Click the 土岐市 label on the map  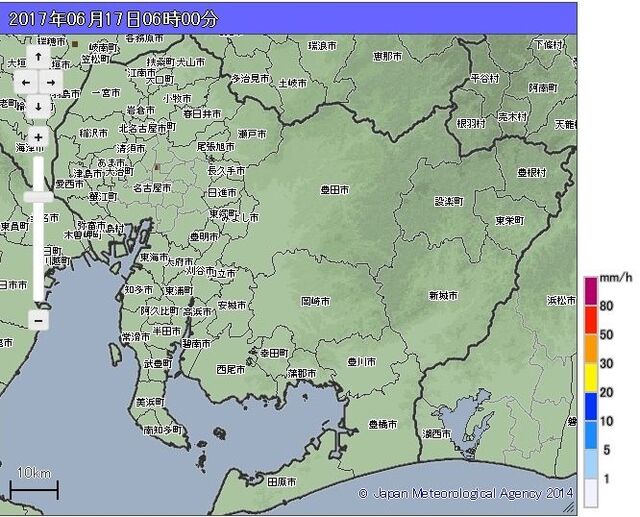(293, 83)
